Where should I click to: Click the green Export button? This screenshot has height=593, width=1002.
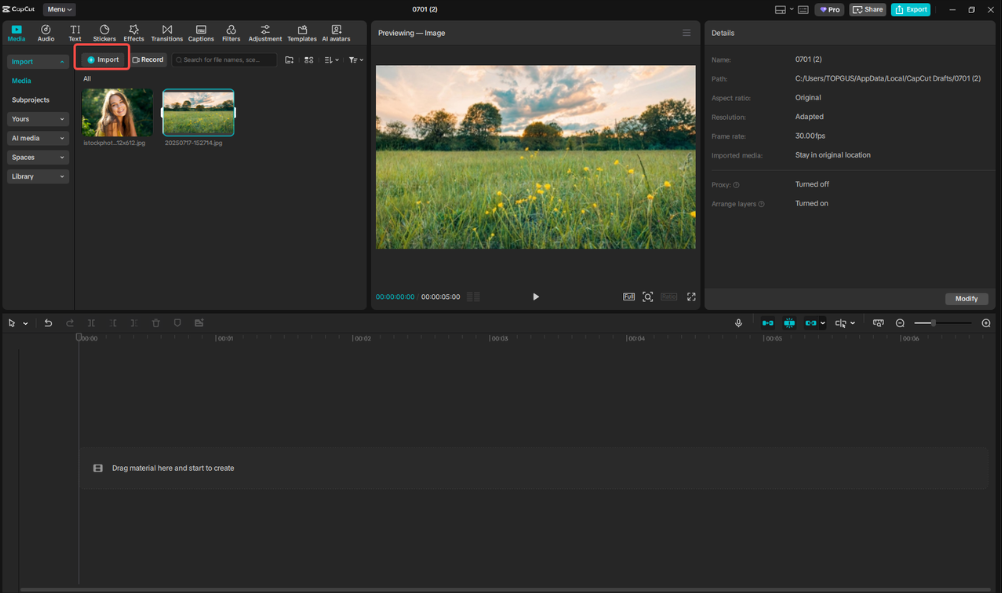910,9
